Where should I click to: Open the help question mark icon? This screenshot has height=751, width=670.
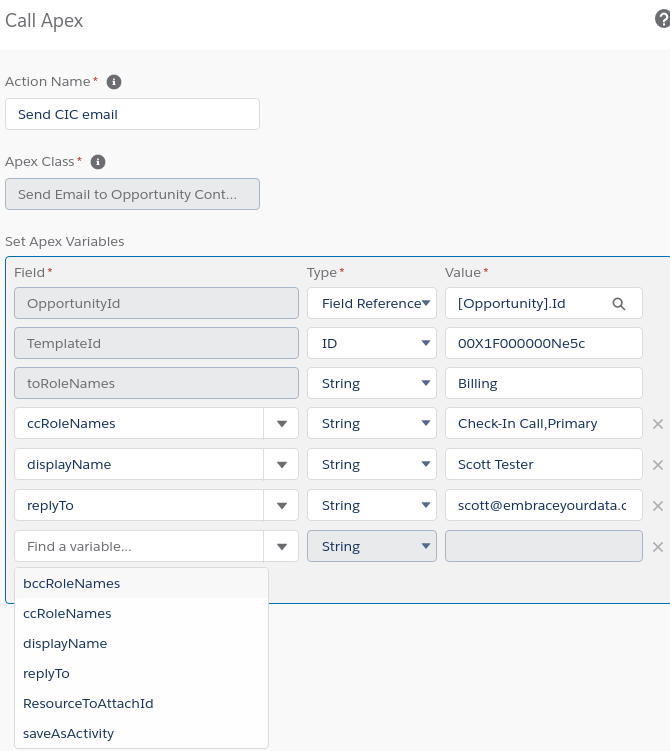pos(663,20)
